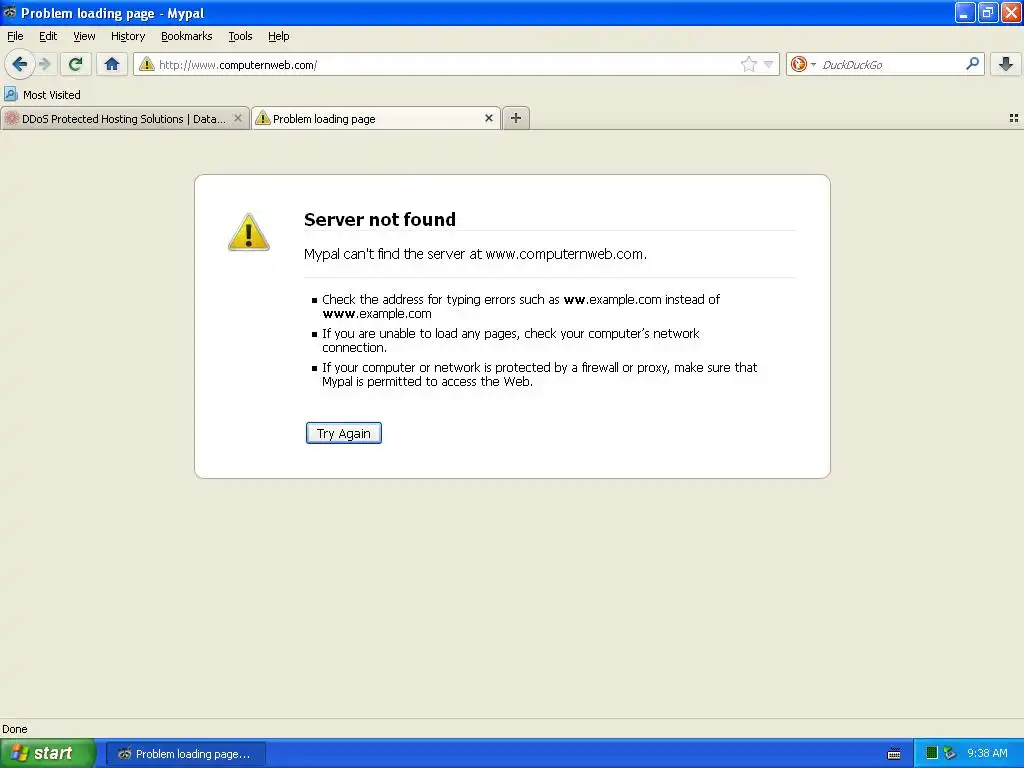Open the home page button
Screen dimensions: 1024x768
(112, 64)
